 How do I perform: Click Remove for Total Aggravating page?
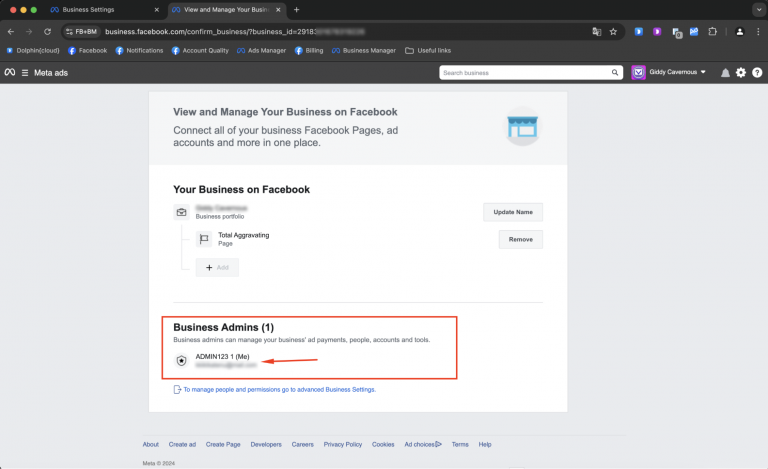point(521,239)
